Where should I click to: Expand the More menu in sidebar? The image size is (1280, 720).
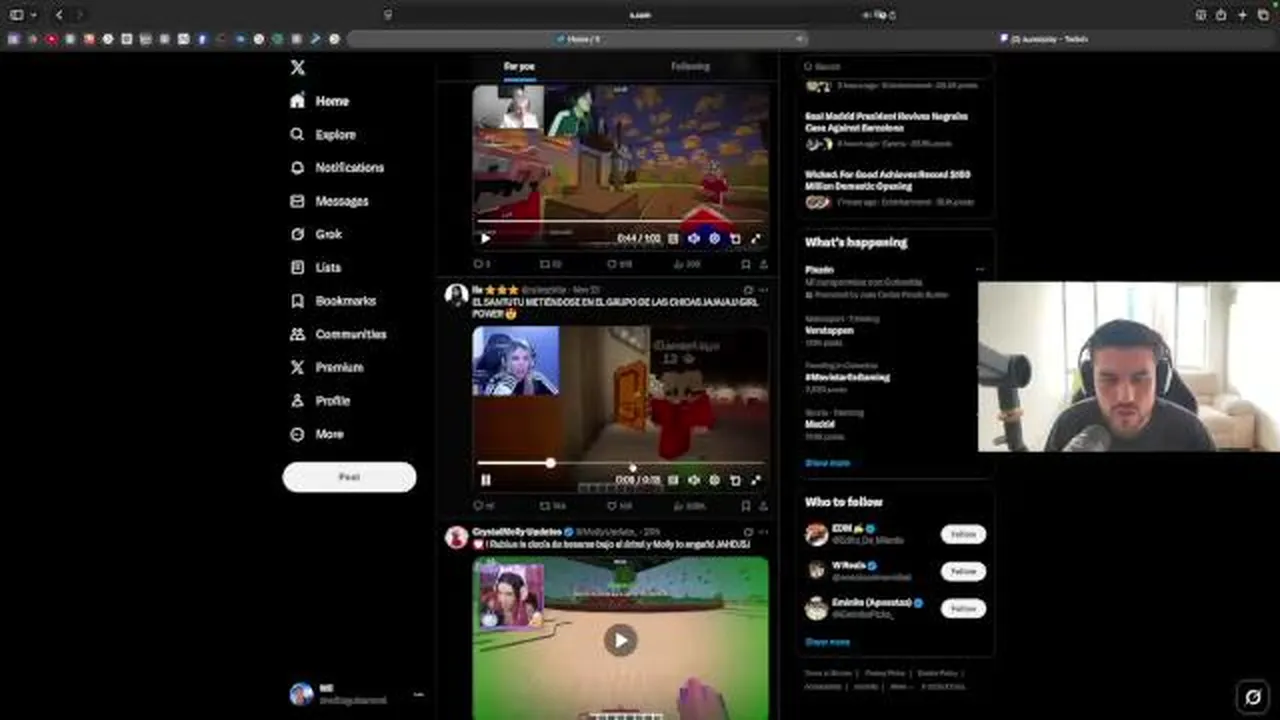pos(316,434)
